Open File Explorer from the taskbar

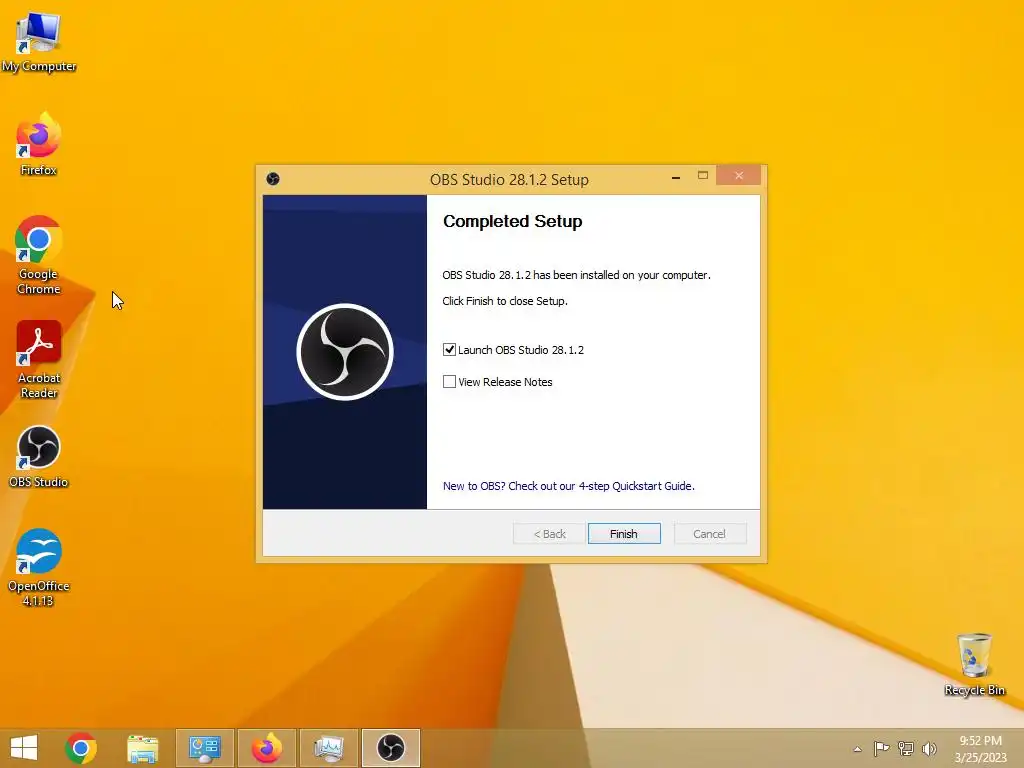[x=142, y=748]
